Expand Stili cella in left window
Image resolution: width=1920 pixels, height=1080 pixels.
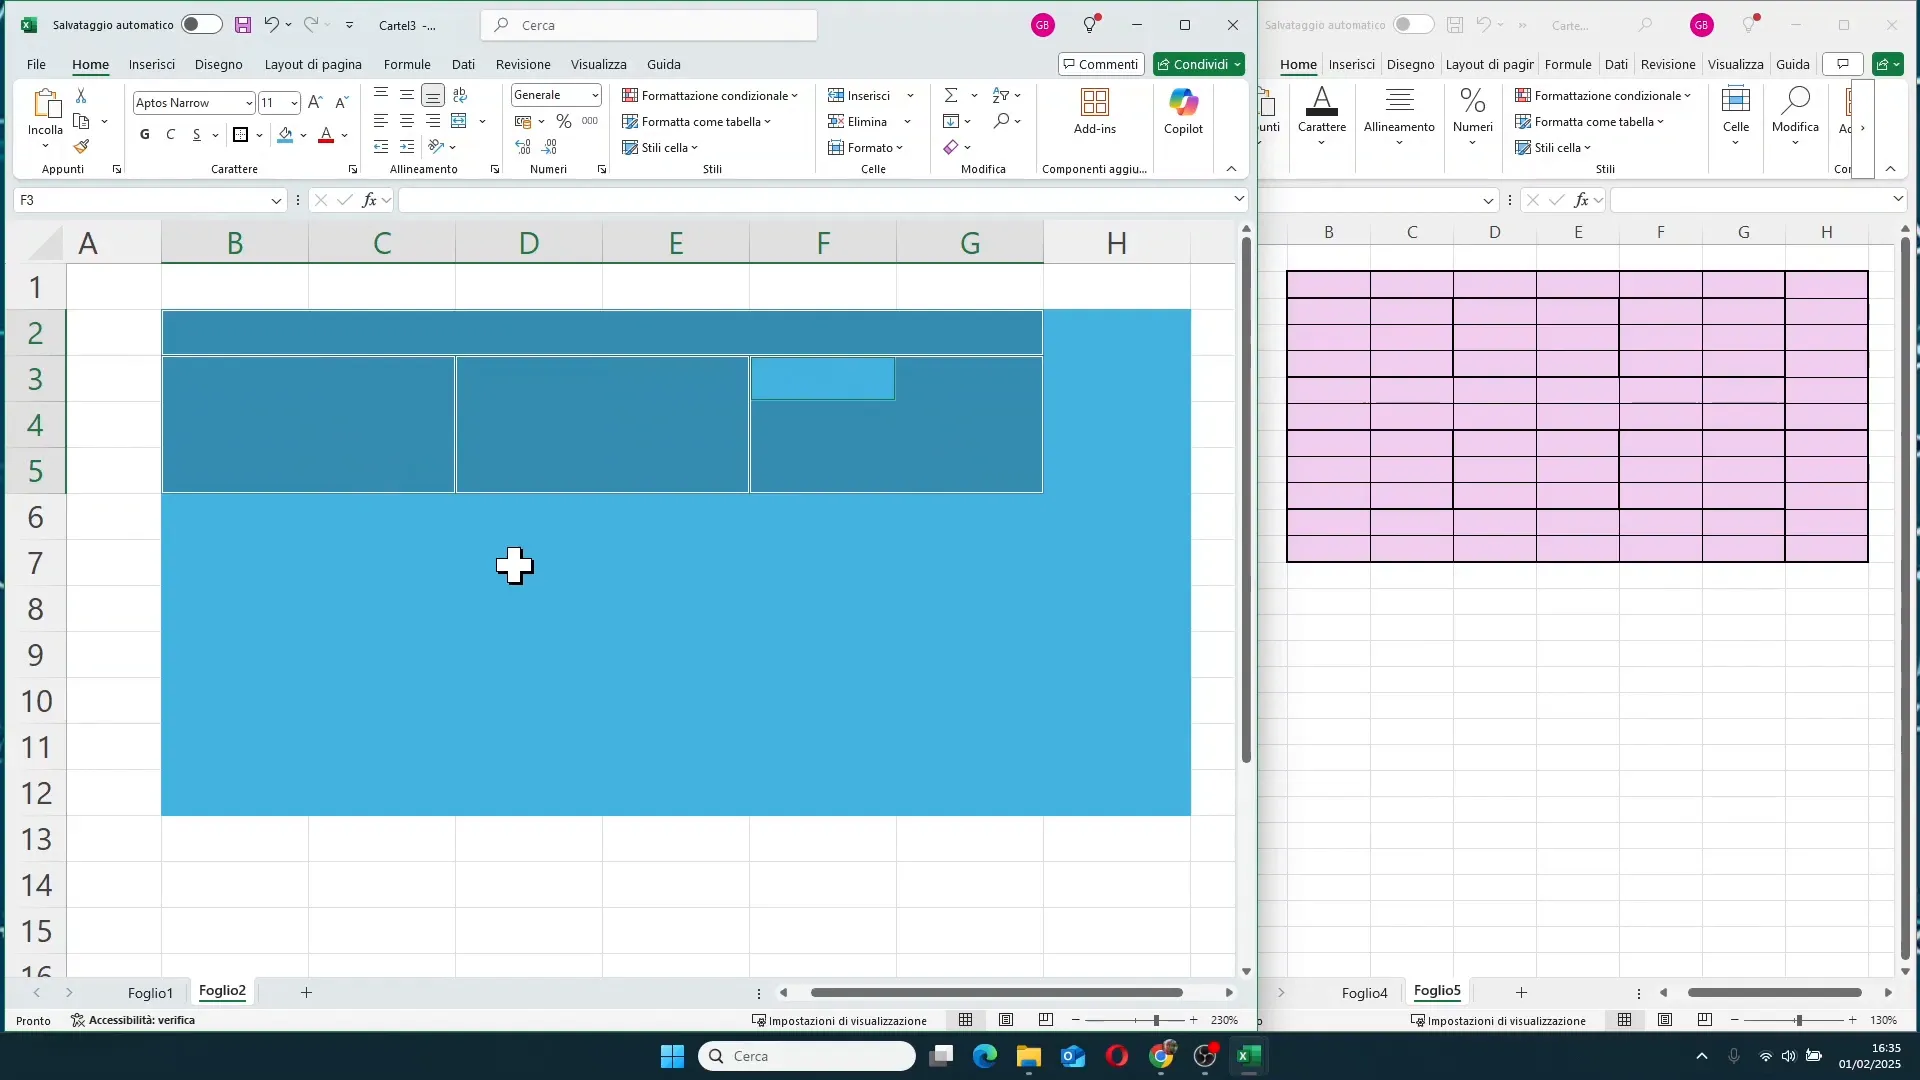[x=660, y=148]
